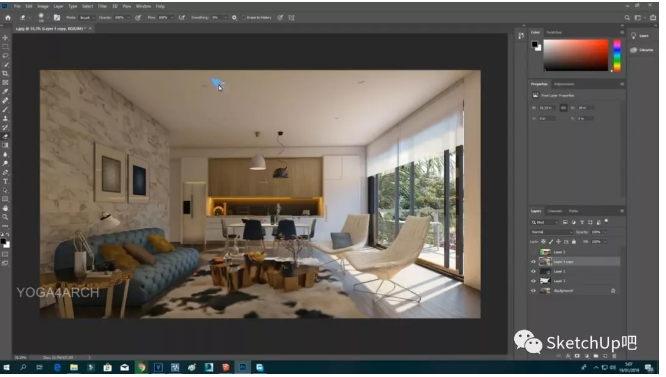This screenshot has width=666, height=377.
Task: Select the Crop tool
Action: 5,73
